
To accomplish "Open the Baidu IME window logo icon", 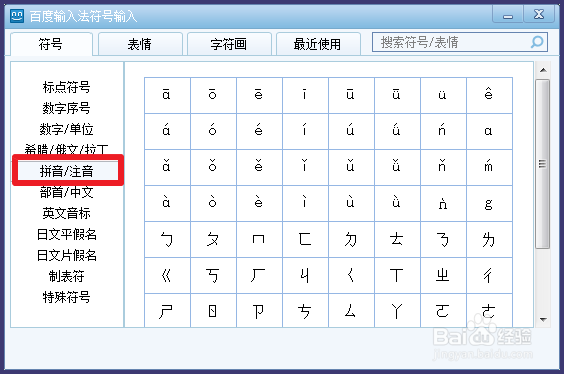I will [17, 15].
